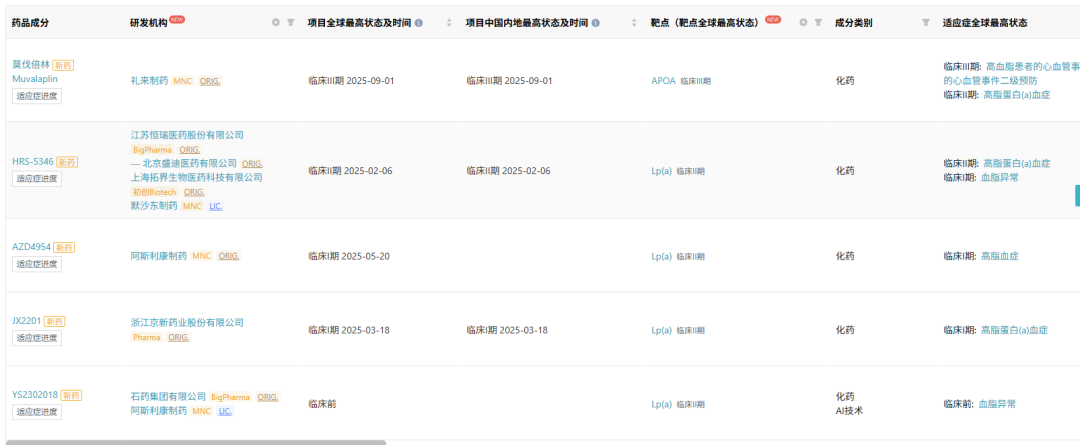
Task: Open Lp(a) target in HRS-5346 row
Action: [661, 172]
